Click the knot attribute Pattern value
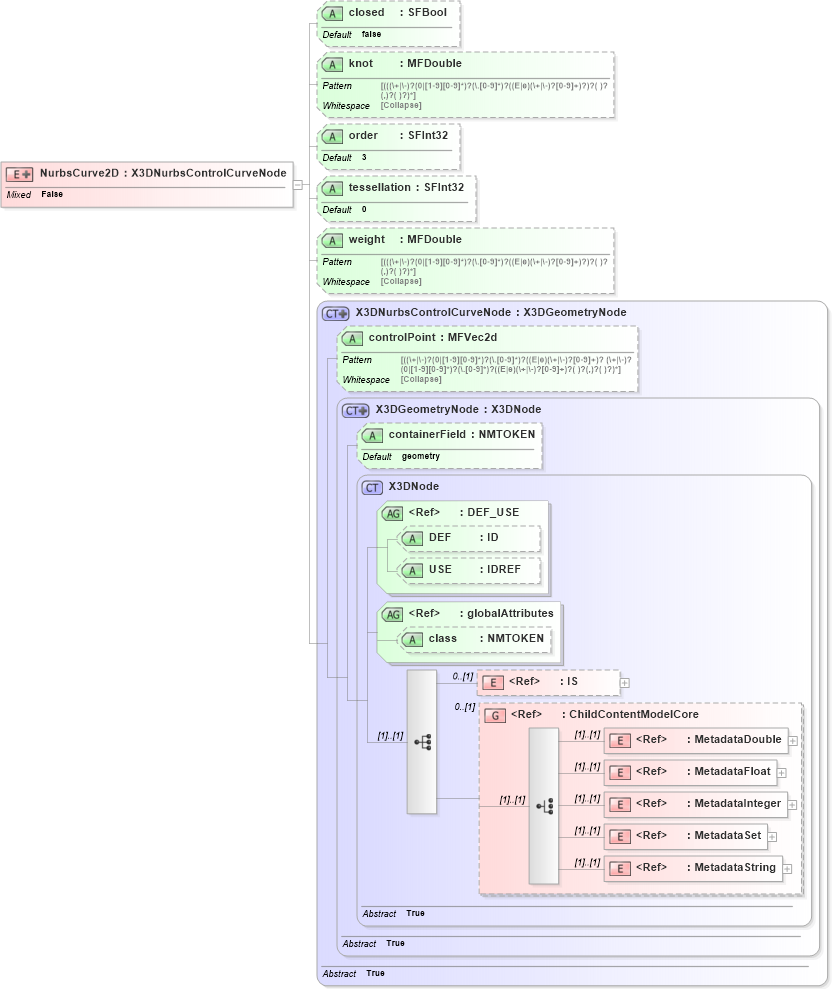 pyautogui.click(x=494, y=90)
